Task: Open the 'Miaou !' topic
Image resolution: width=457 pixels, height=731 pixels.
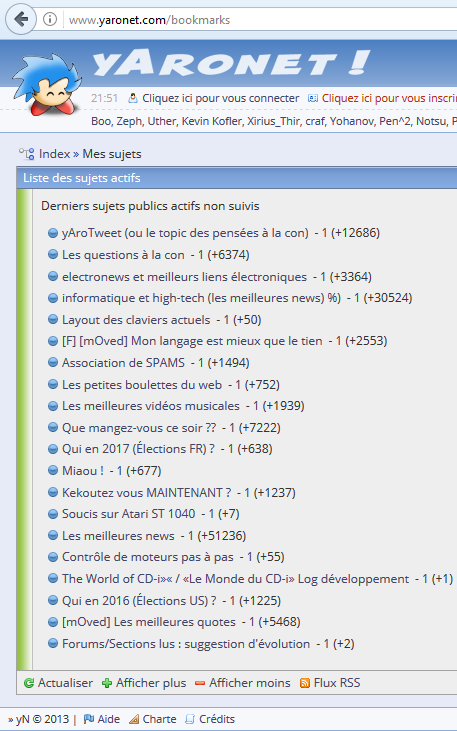Action: [x=83, y=470]
